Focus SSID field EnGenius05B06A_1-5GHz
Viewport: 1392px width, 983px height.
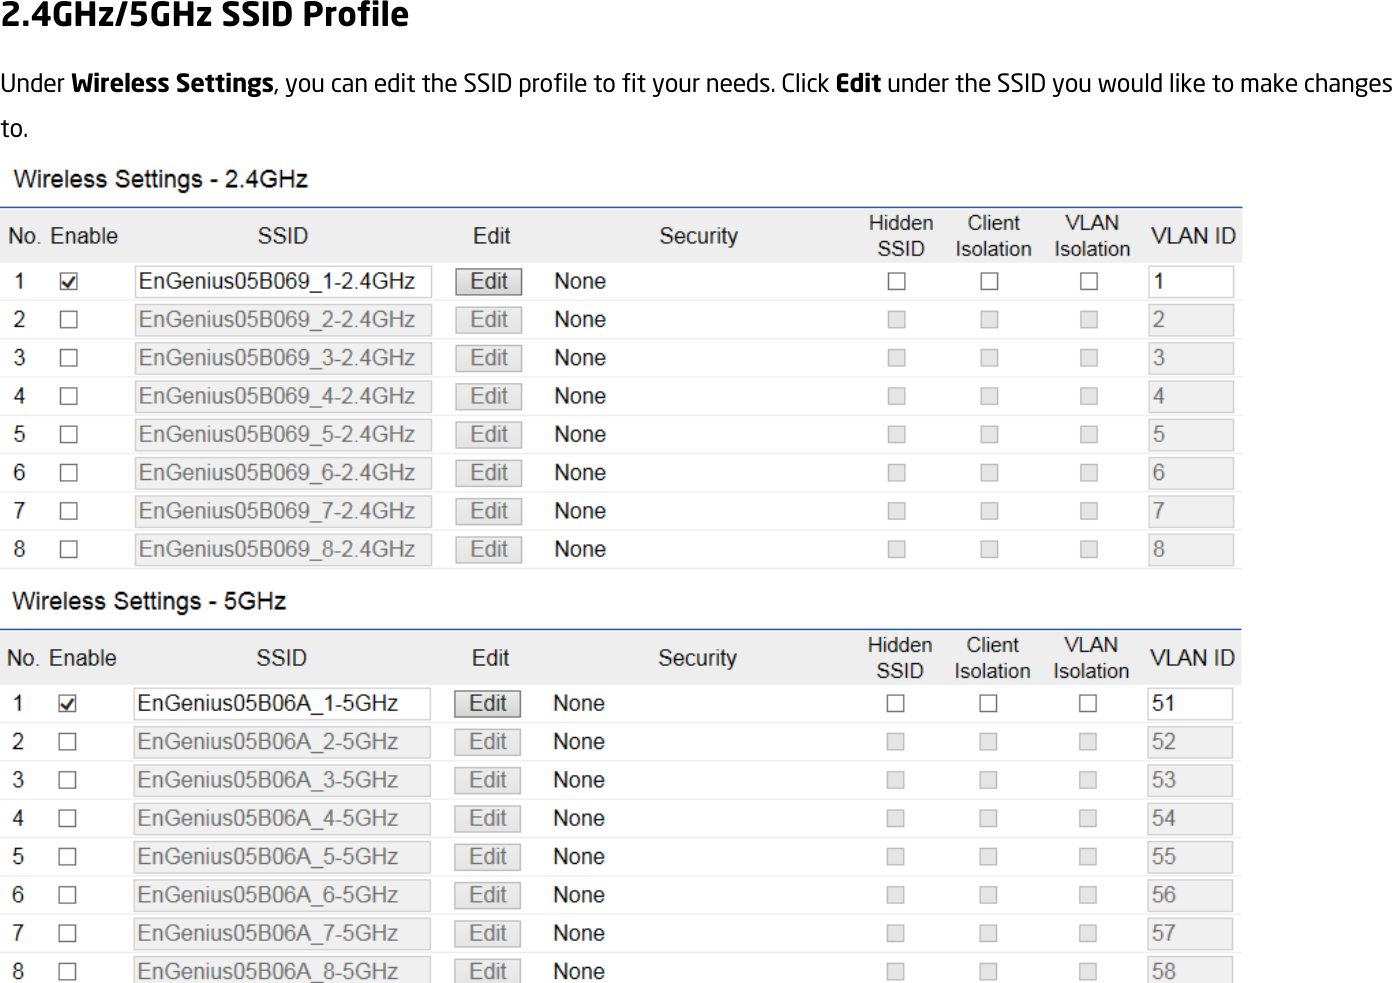(282, 704)
